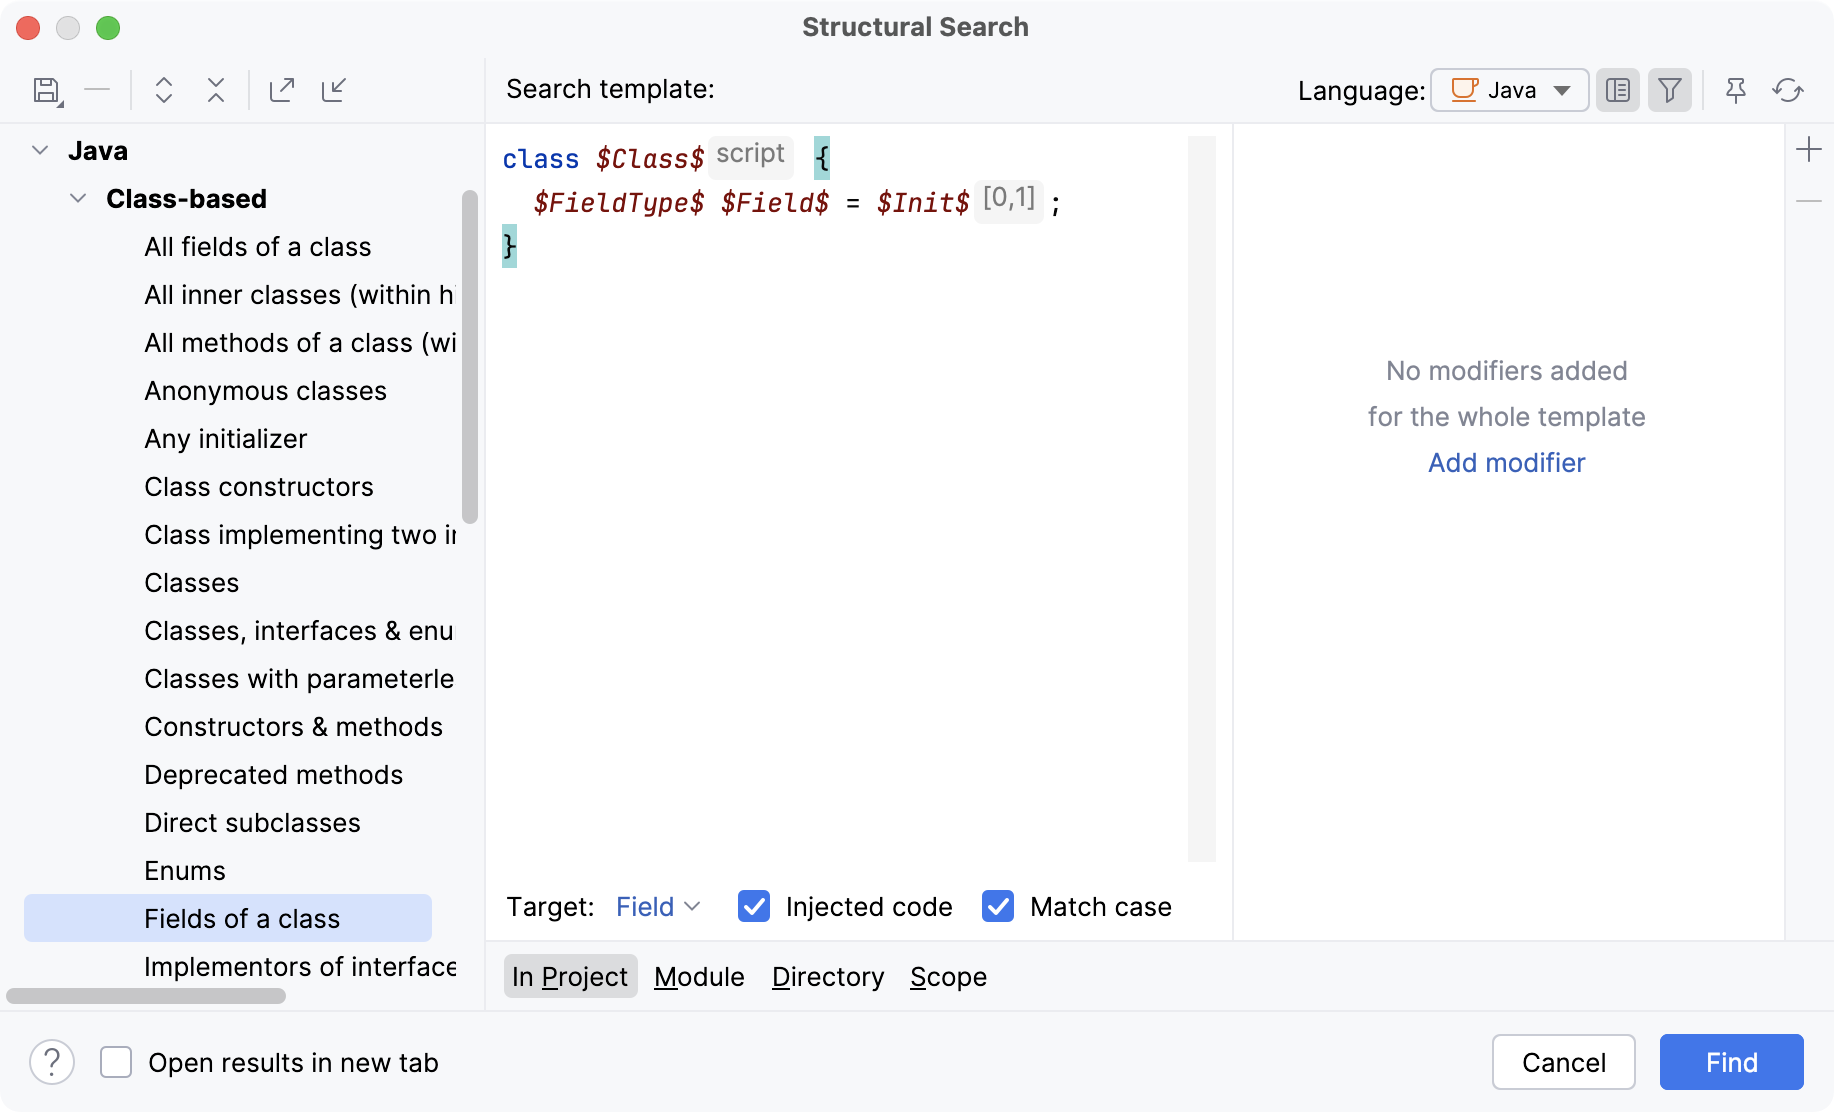Viewport: 1834px width, 1112px height.
Task: Select the Anonymous classes template
Action: 265,390
